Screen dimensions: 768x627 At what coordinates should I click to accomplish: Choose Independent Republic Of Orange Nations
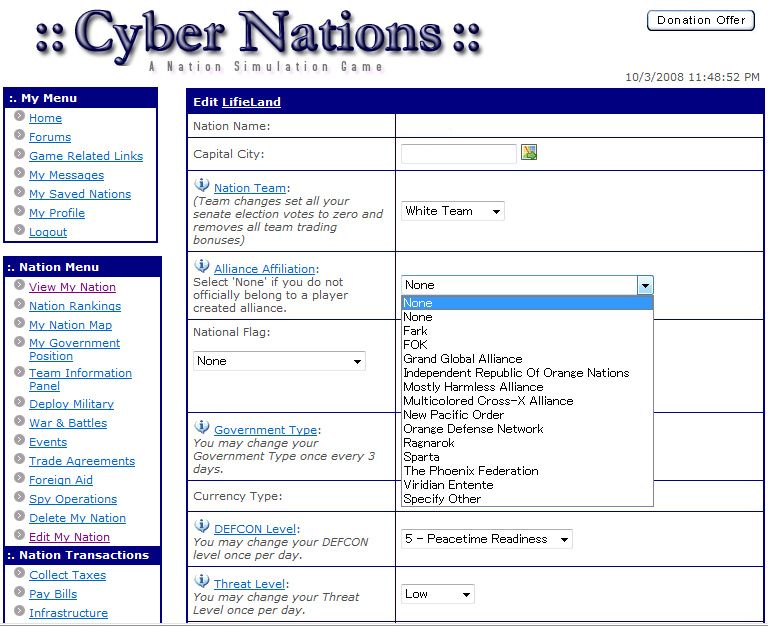527,373
